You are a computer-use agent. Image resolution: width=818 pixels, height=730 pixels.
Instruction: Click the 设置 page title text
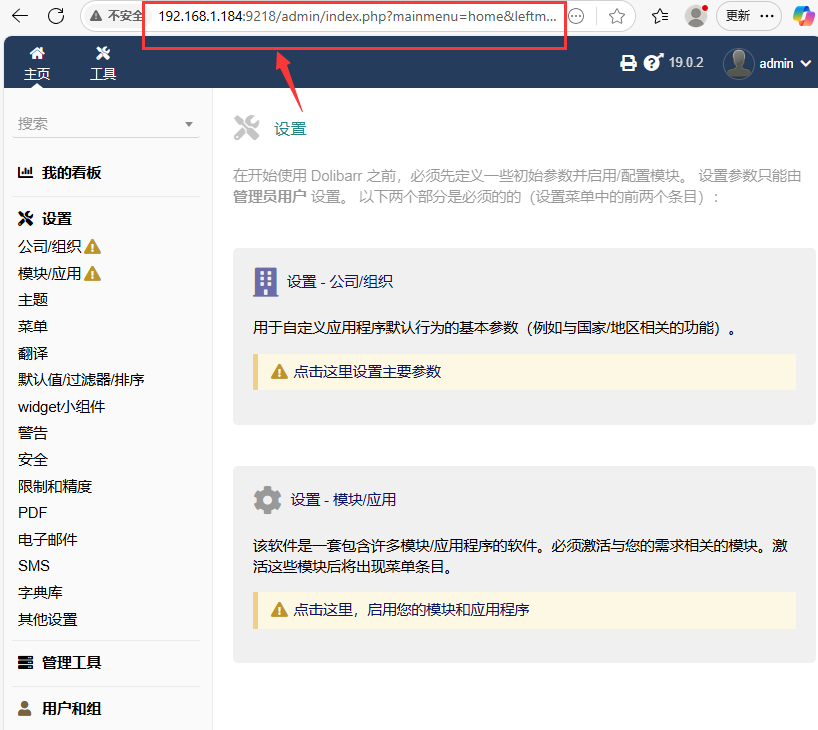291,129
